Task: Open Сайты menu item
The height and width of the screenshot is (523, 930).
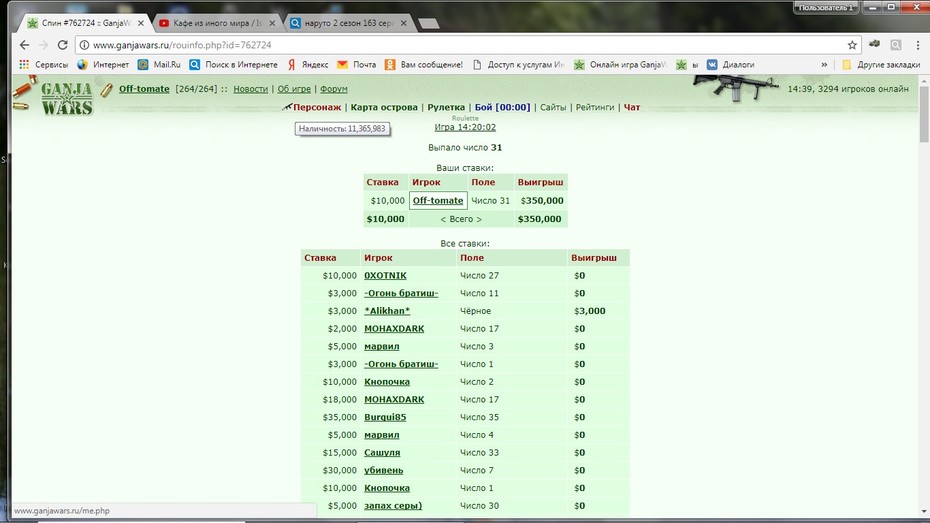Action: (553, 107)
